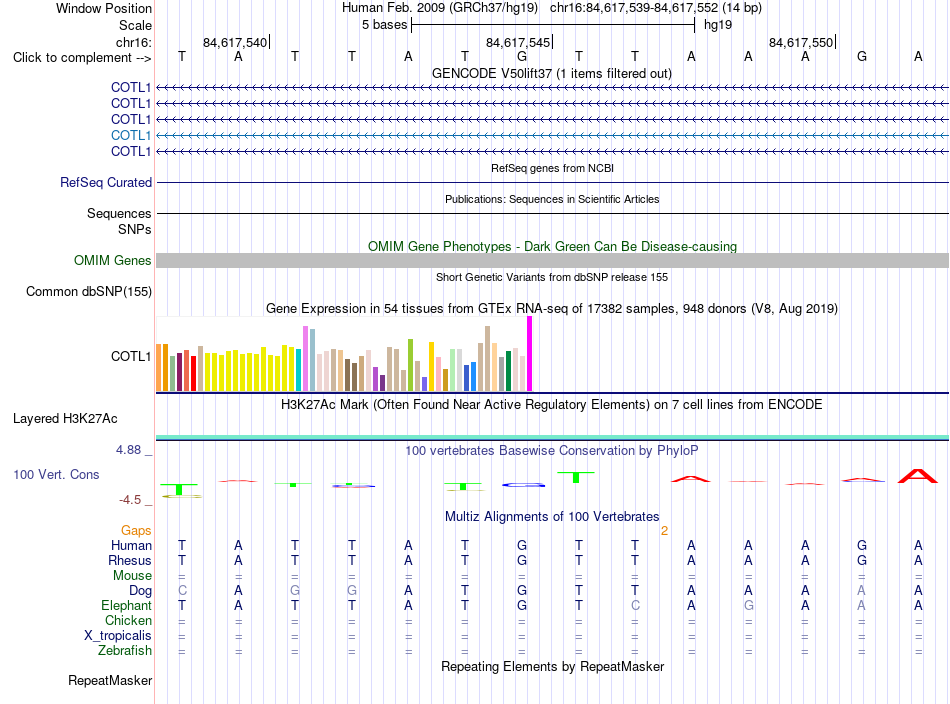Image resolution: width=950 pixels, height=704 pixels.
Task: Click the 'RefSeq genes from NCBI' title
Action: pos(552,168)
